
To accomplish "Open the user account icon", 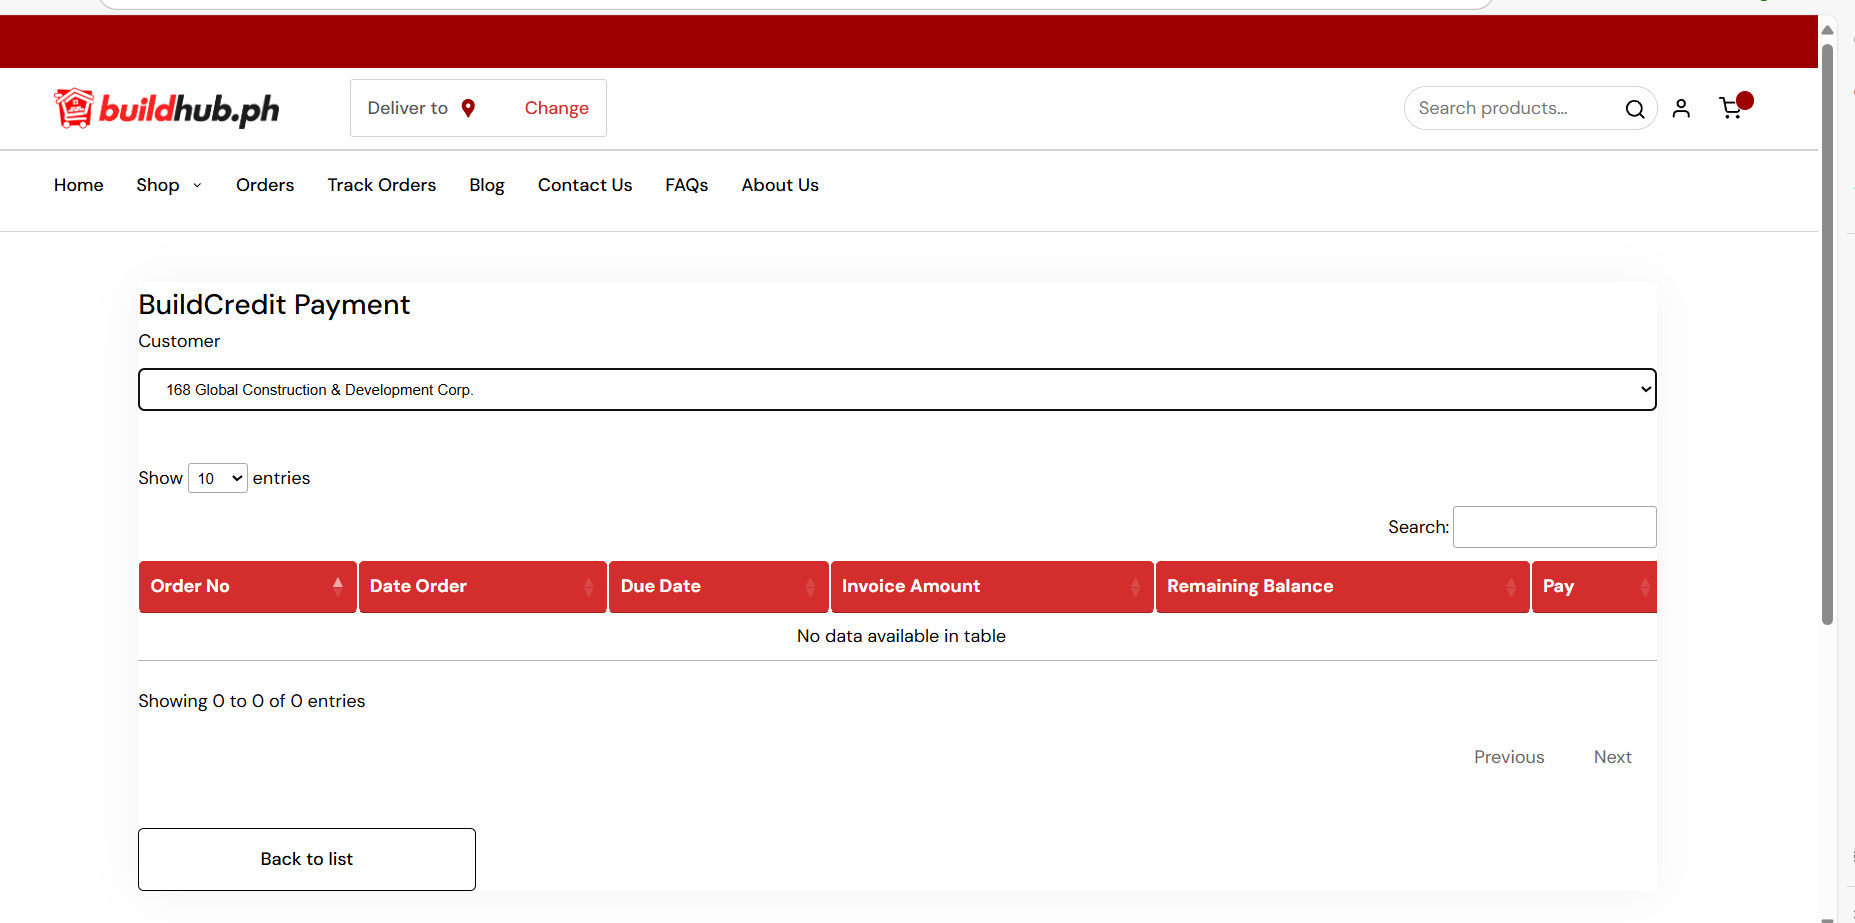I will pyautogui.click(x=1681, y=108).
